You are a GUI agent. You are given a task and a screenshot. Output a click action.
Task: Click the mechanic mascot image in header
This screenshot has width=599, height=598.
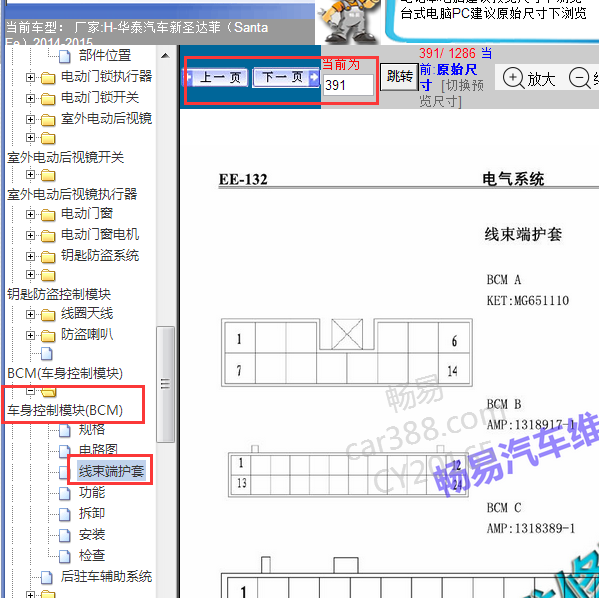[349, 22]
